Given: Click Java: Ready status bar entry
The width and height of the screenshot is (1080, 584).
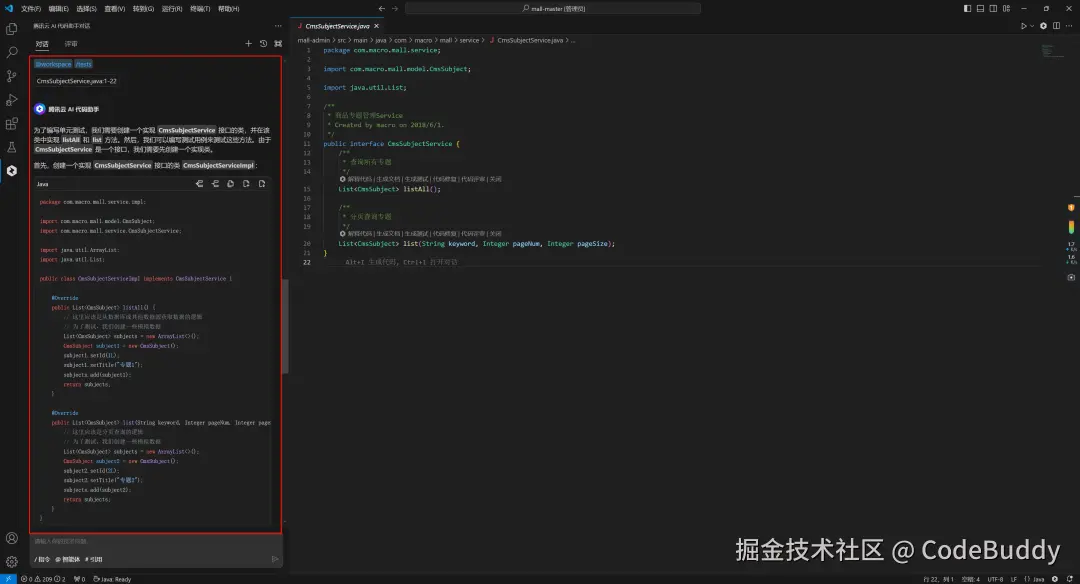Looking at the screenshot, I should (112, 579).
